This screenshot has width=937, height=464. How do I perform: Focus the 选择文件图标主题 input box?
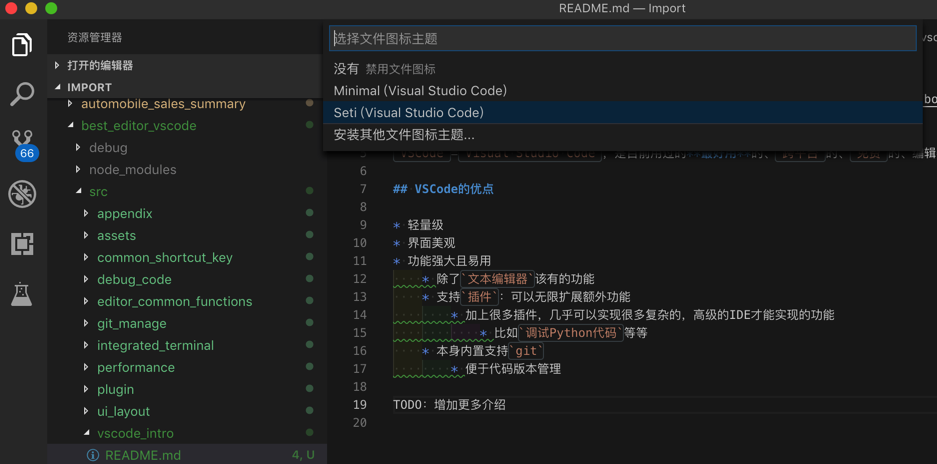click(623, 38)
